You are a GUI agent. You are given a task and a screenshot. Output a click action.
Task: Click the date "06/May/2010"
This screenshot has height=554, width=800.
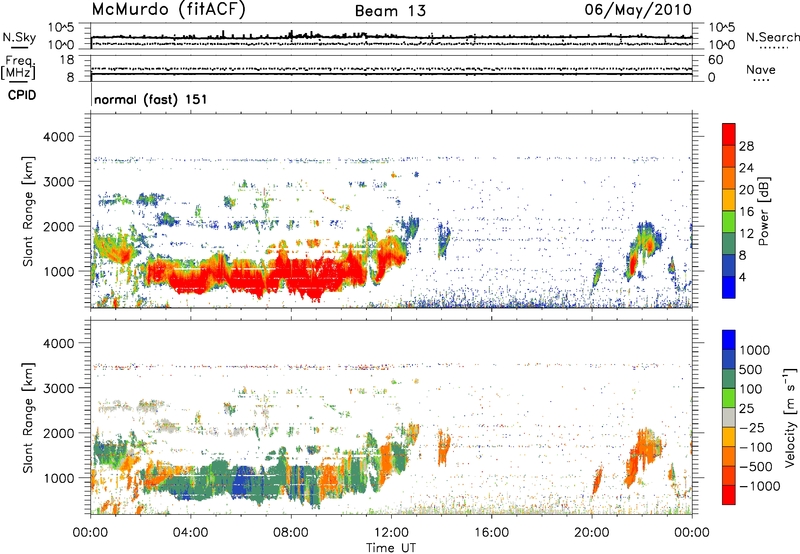[x=638, y=10]
